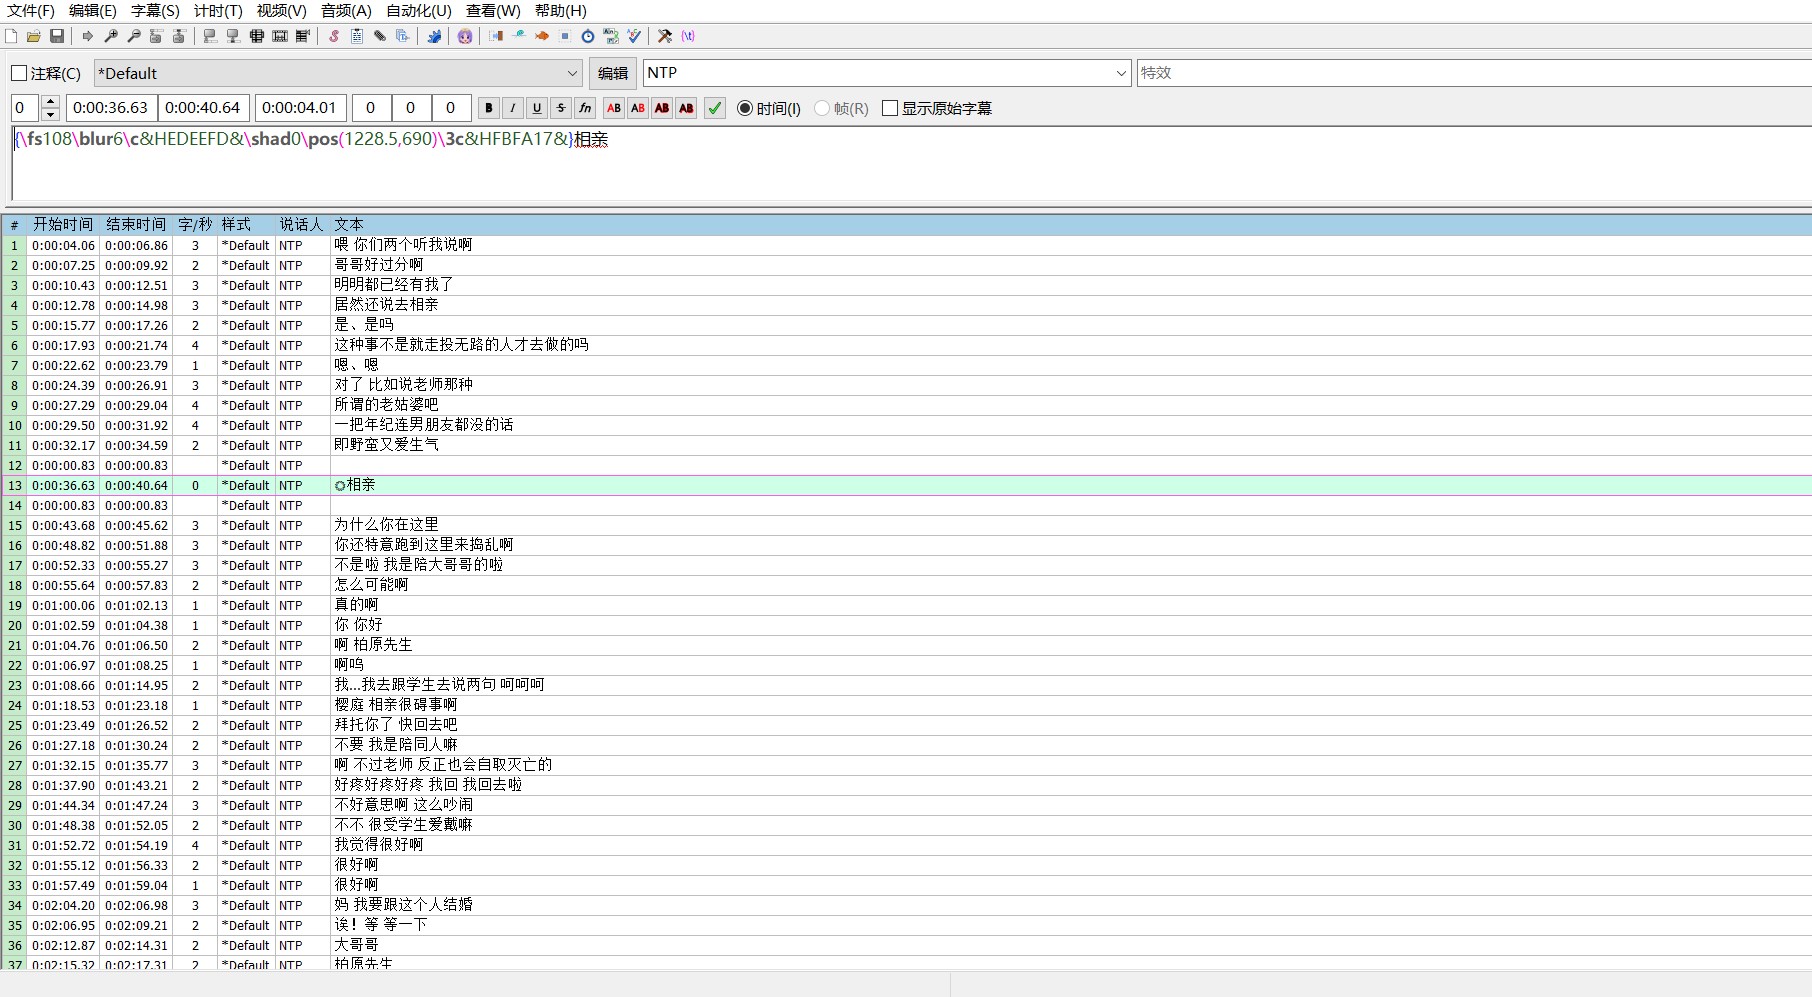Click the fn font name button
1812x997 pixels.
(585, 108)
